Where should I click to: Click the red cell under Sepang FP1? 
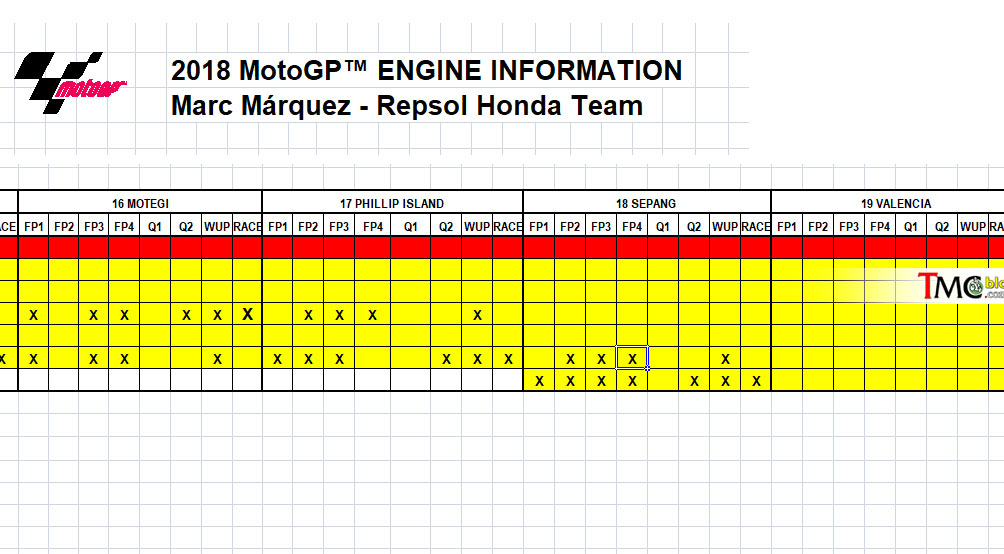(x=539, y=247)
